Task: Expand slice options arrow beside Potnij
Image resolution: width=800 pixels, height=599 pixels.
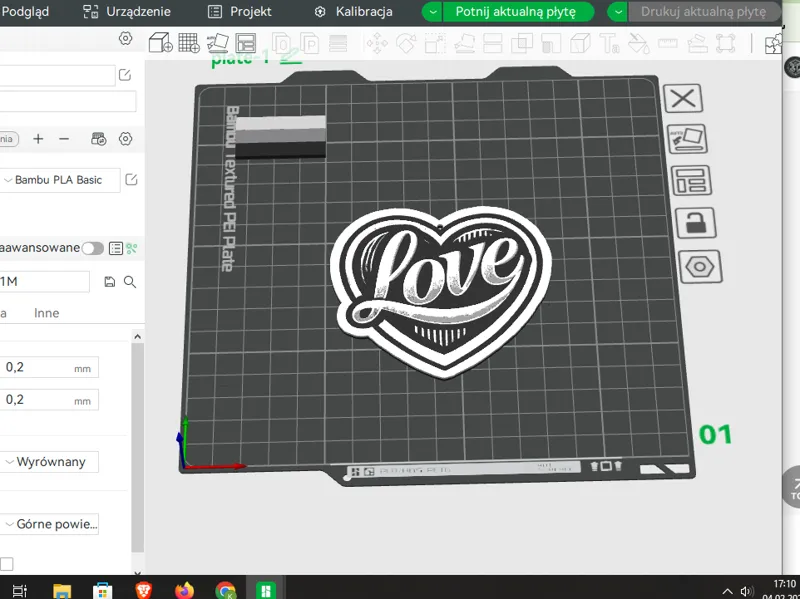Action: coord(432,12)
